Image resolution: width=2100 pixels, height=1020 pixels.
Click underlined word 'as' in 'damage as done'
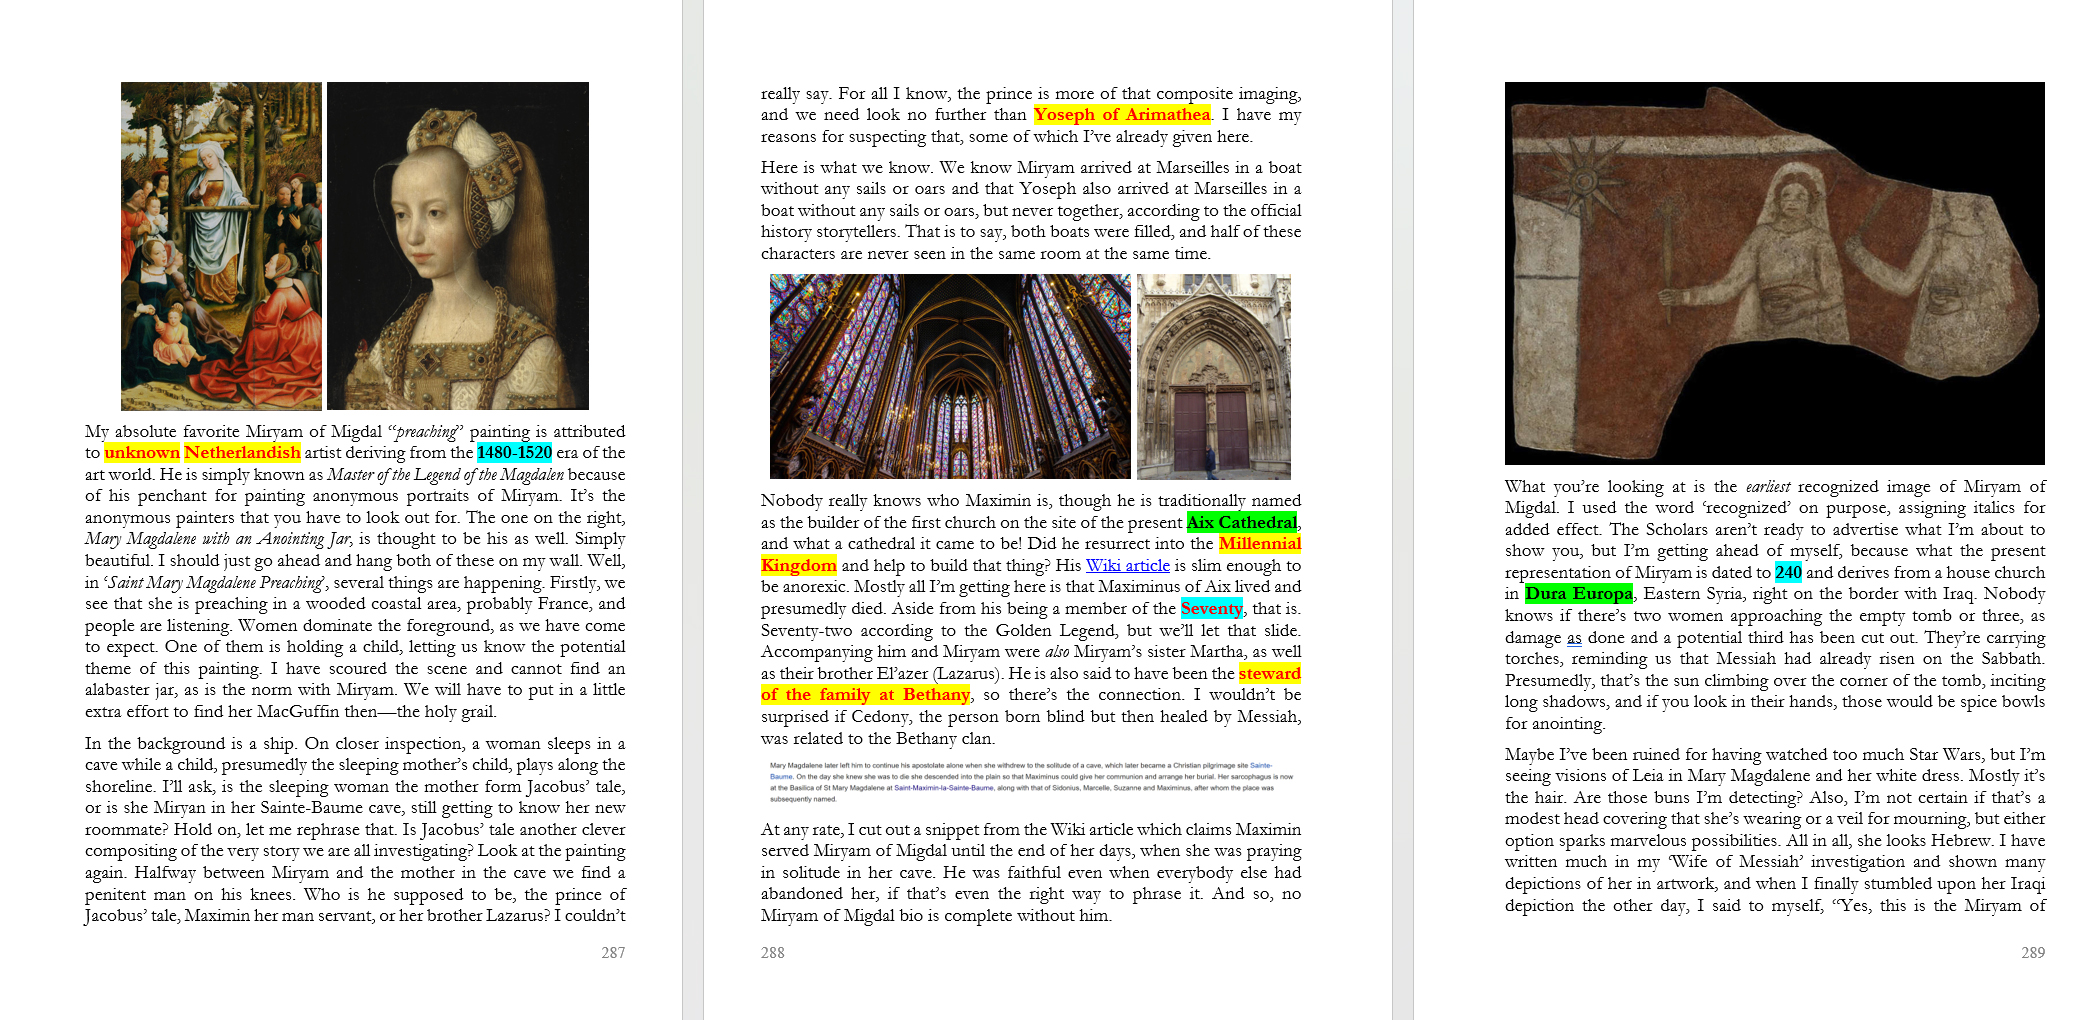point(1574,637)
